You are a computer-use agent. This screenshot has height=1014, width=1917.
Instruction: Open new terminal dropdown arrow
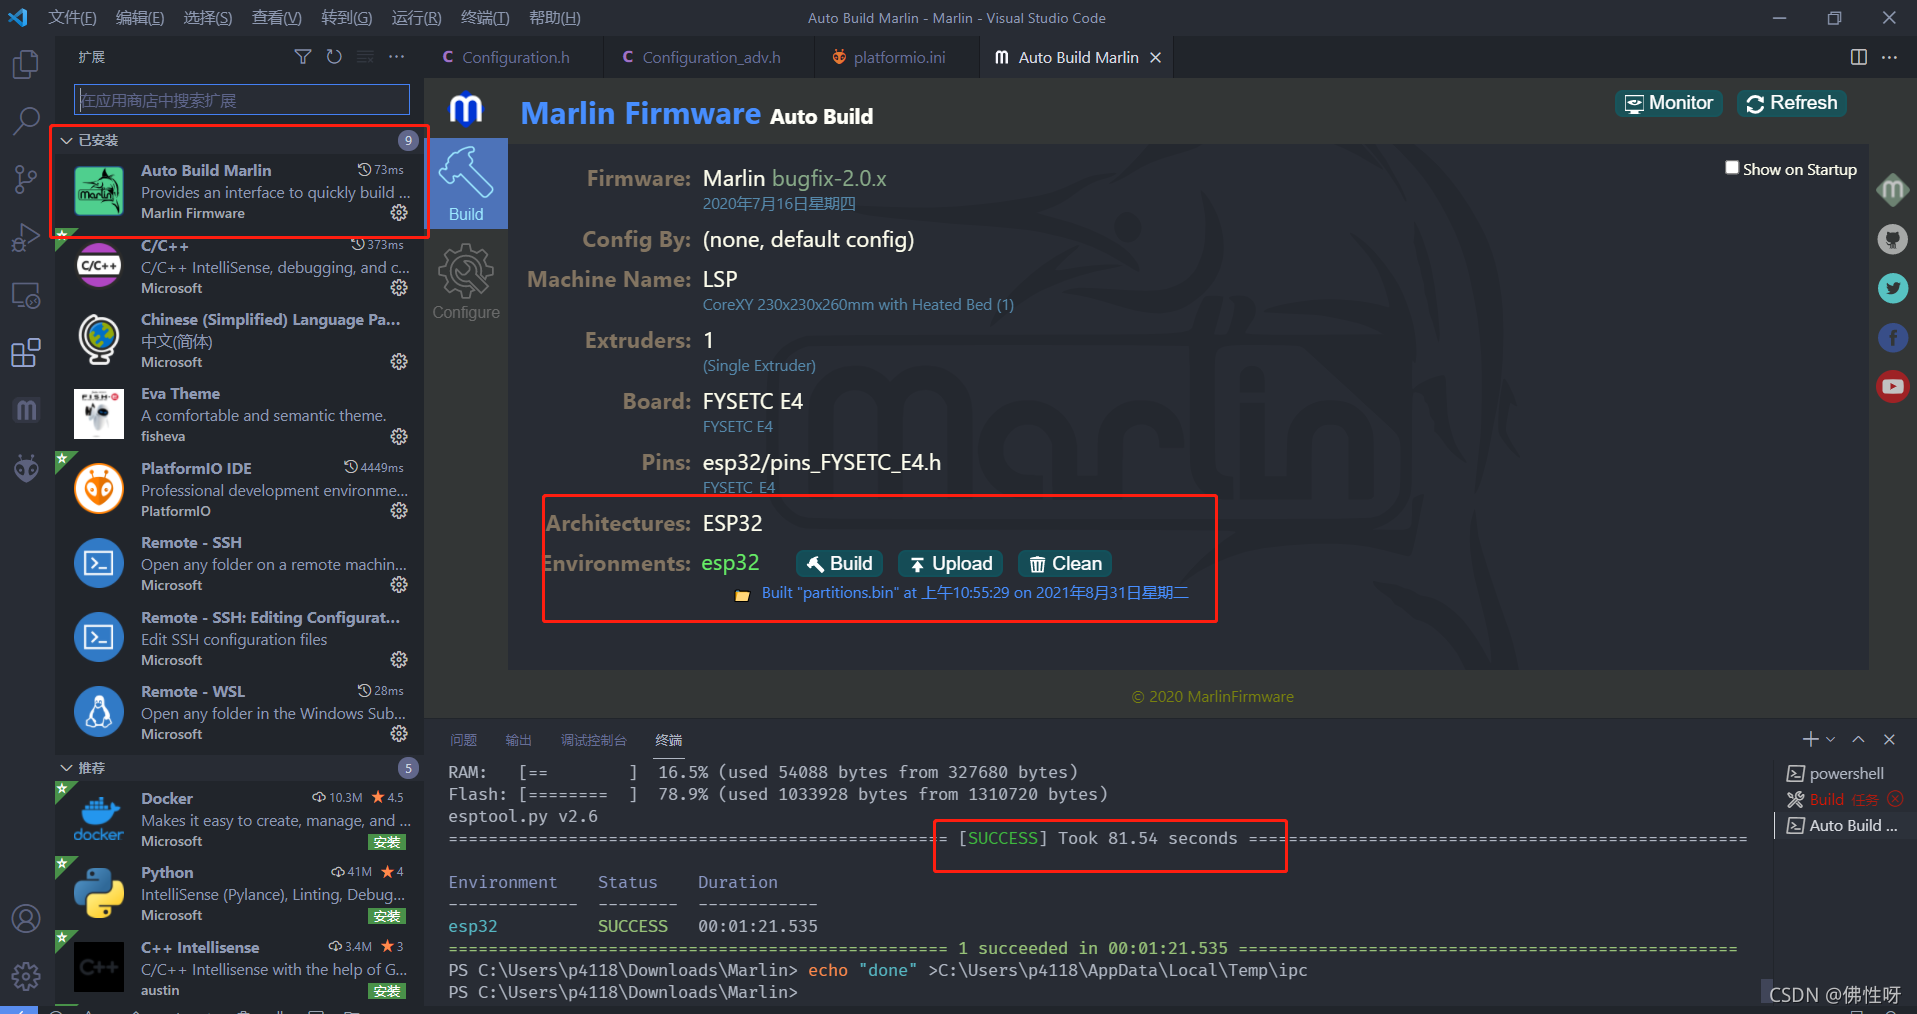pyautogui.click(x=1831, y=739)
